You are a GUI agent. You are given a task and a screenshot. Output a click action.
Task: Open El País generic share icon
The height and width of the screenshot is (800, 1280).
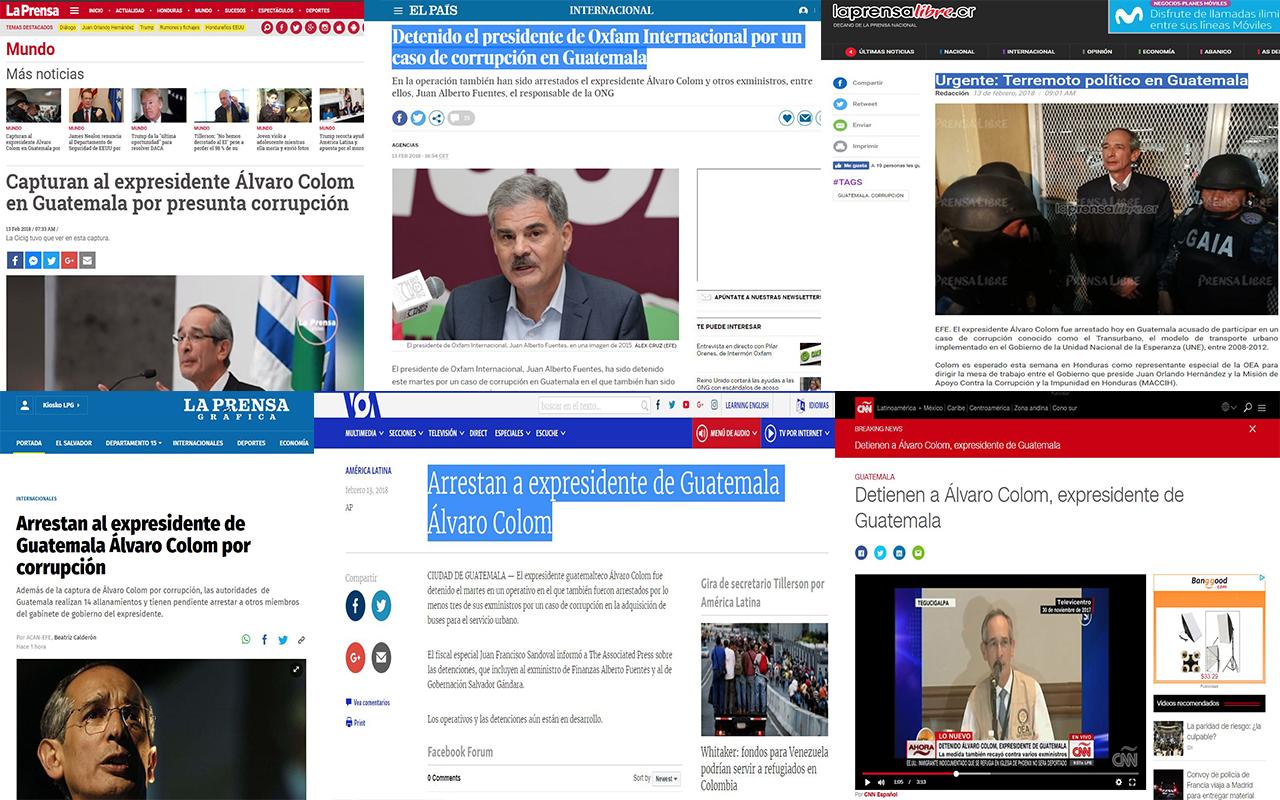click(437, 118)
